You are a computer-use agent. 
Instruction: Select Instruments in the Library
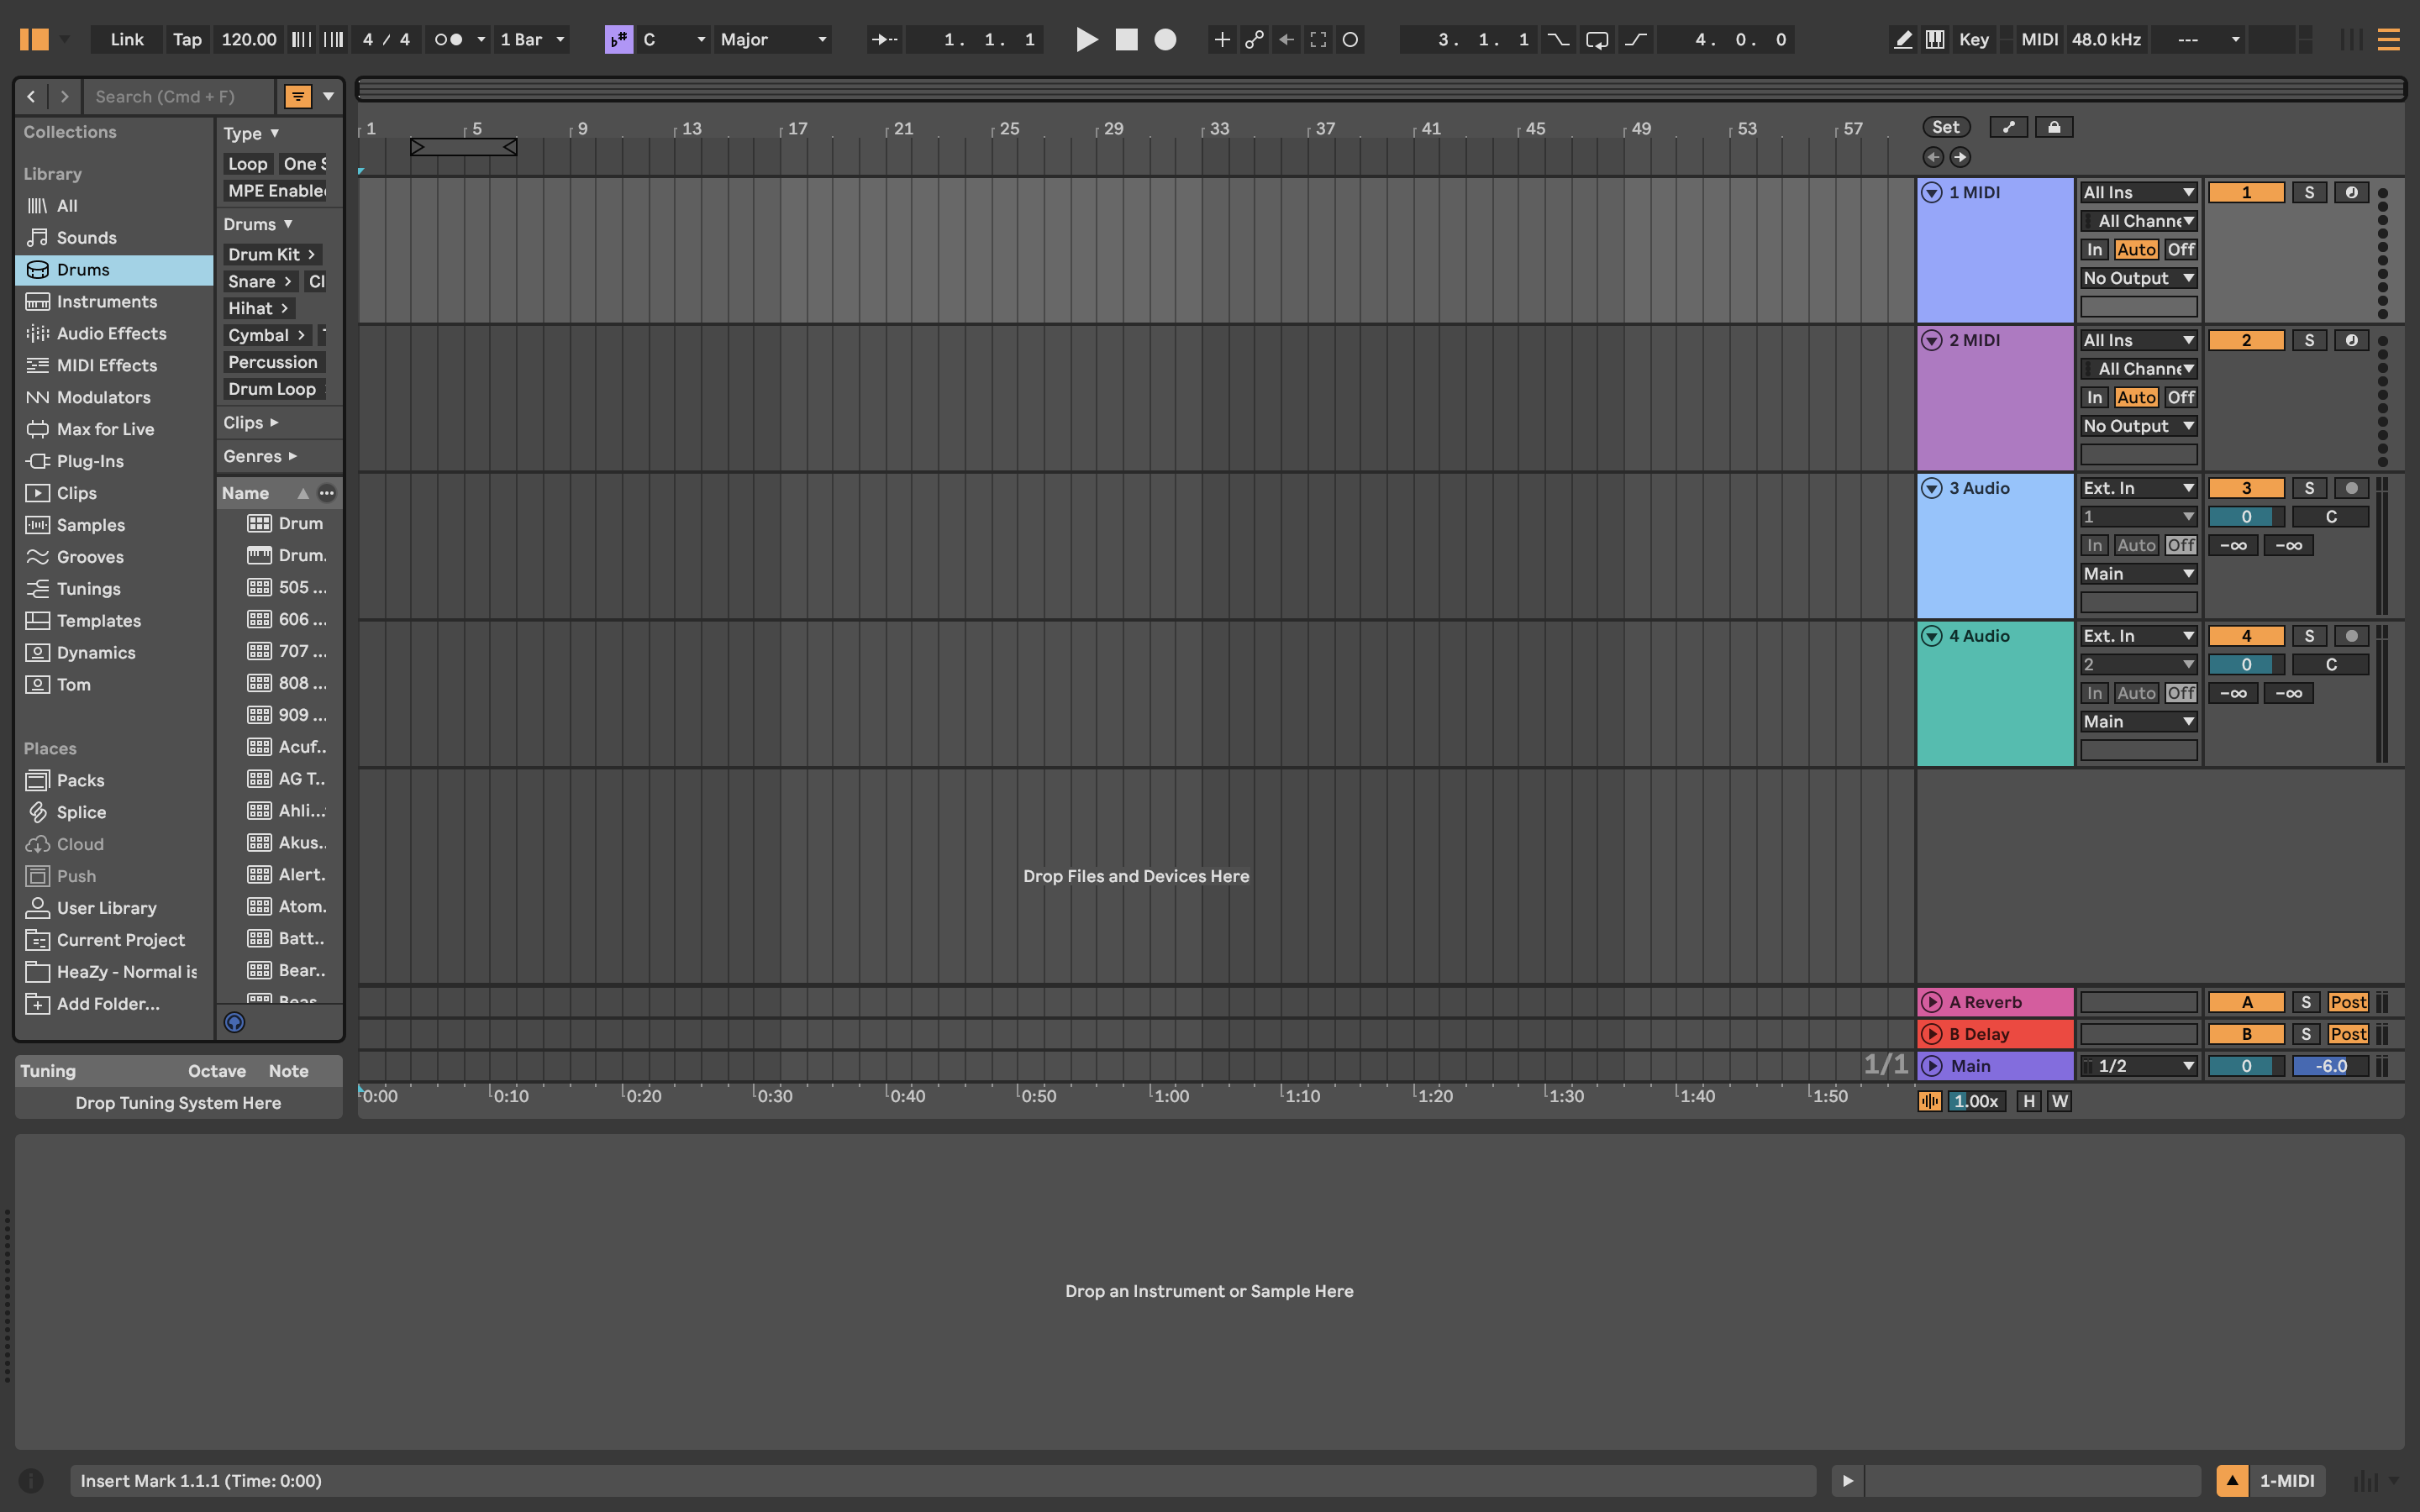point(114,301)
